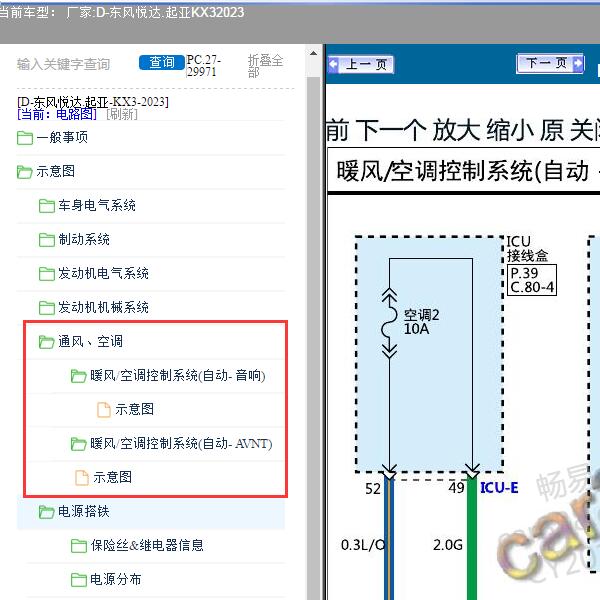Click 折叠全部 to collapse all
The image size is (600, 600).
(265, 66)
